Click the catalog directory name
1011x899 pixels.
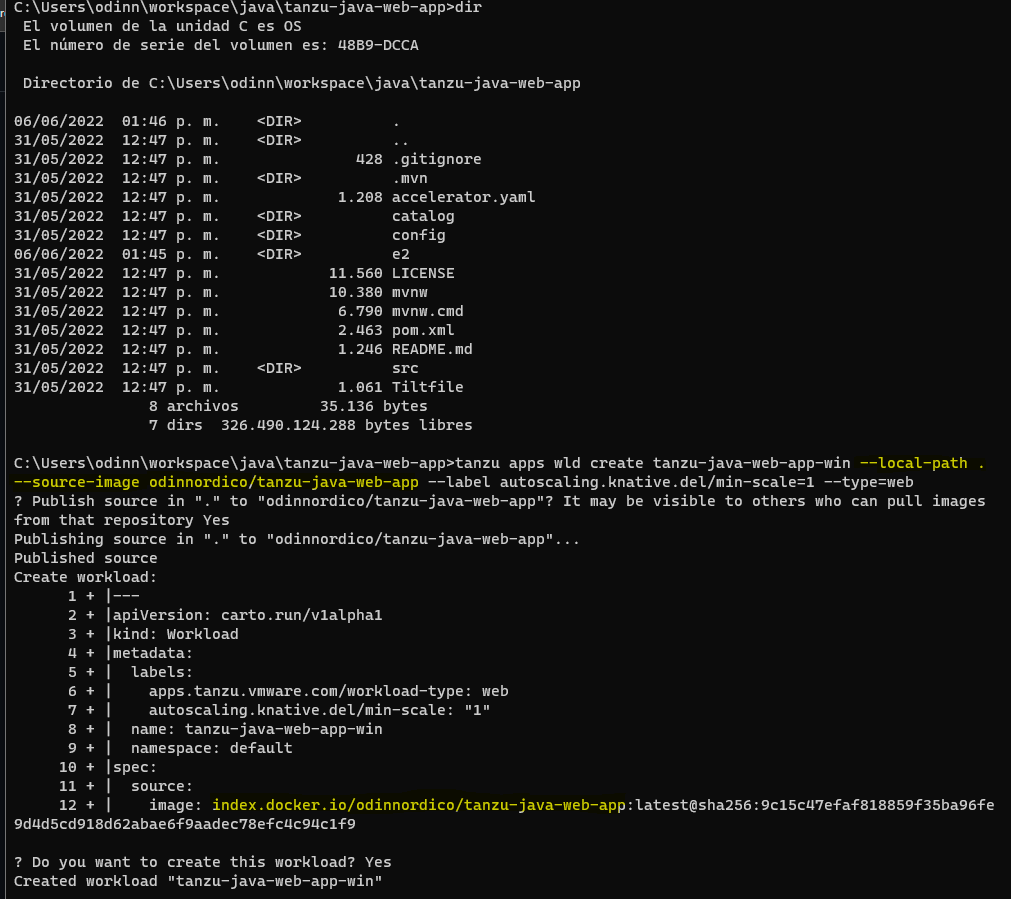click(x=423, y=216)
